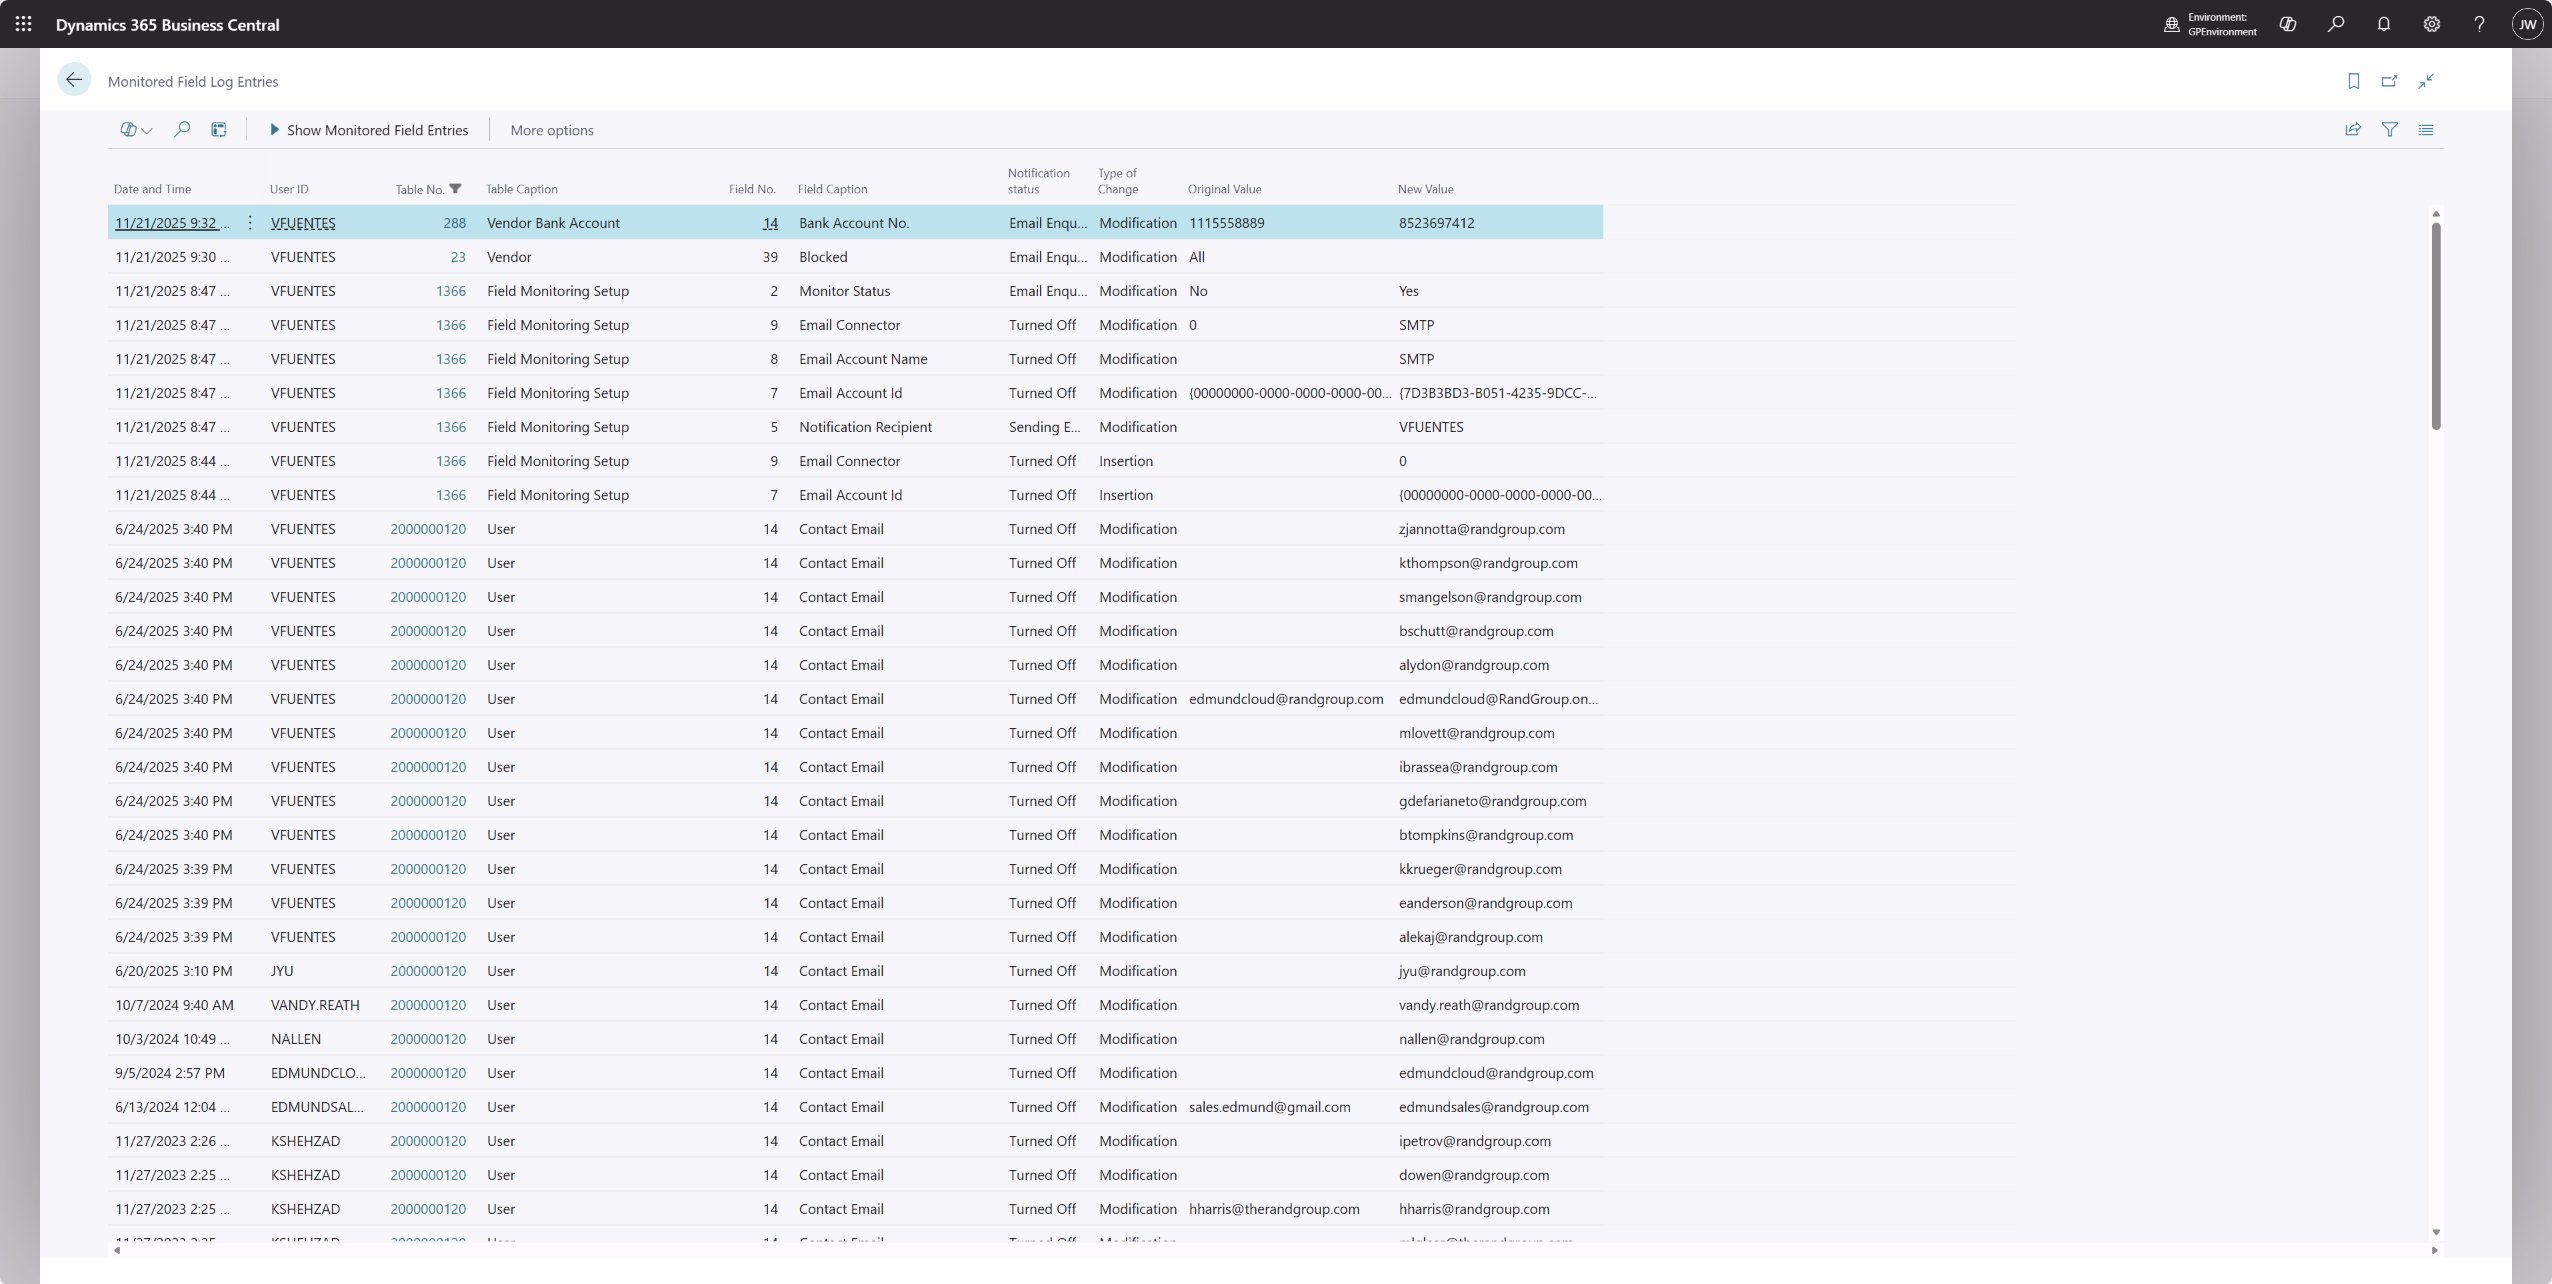Open the settings gear menu
Image resolution: width=2552 pixels, height=1284 pixels.
point(2432,24)
